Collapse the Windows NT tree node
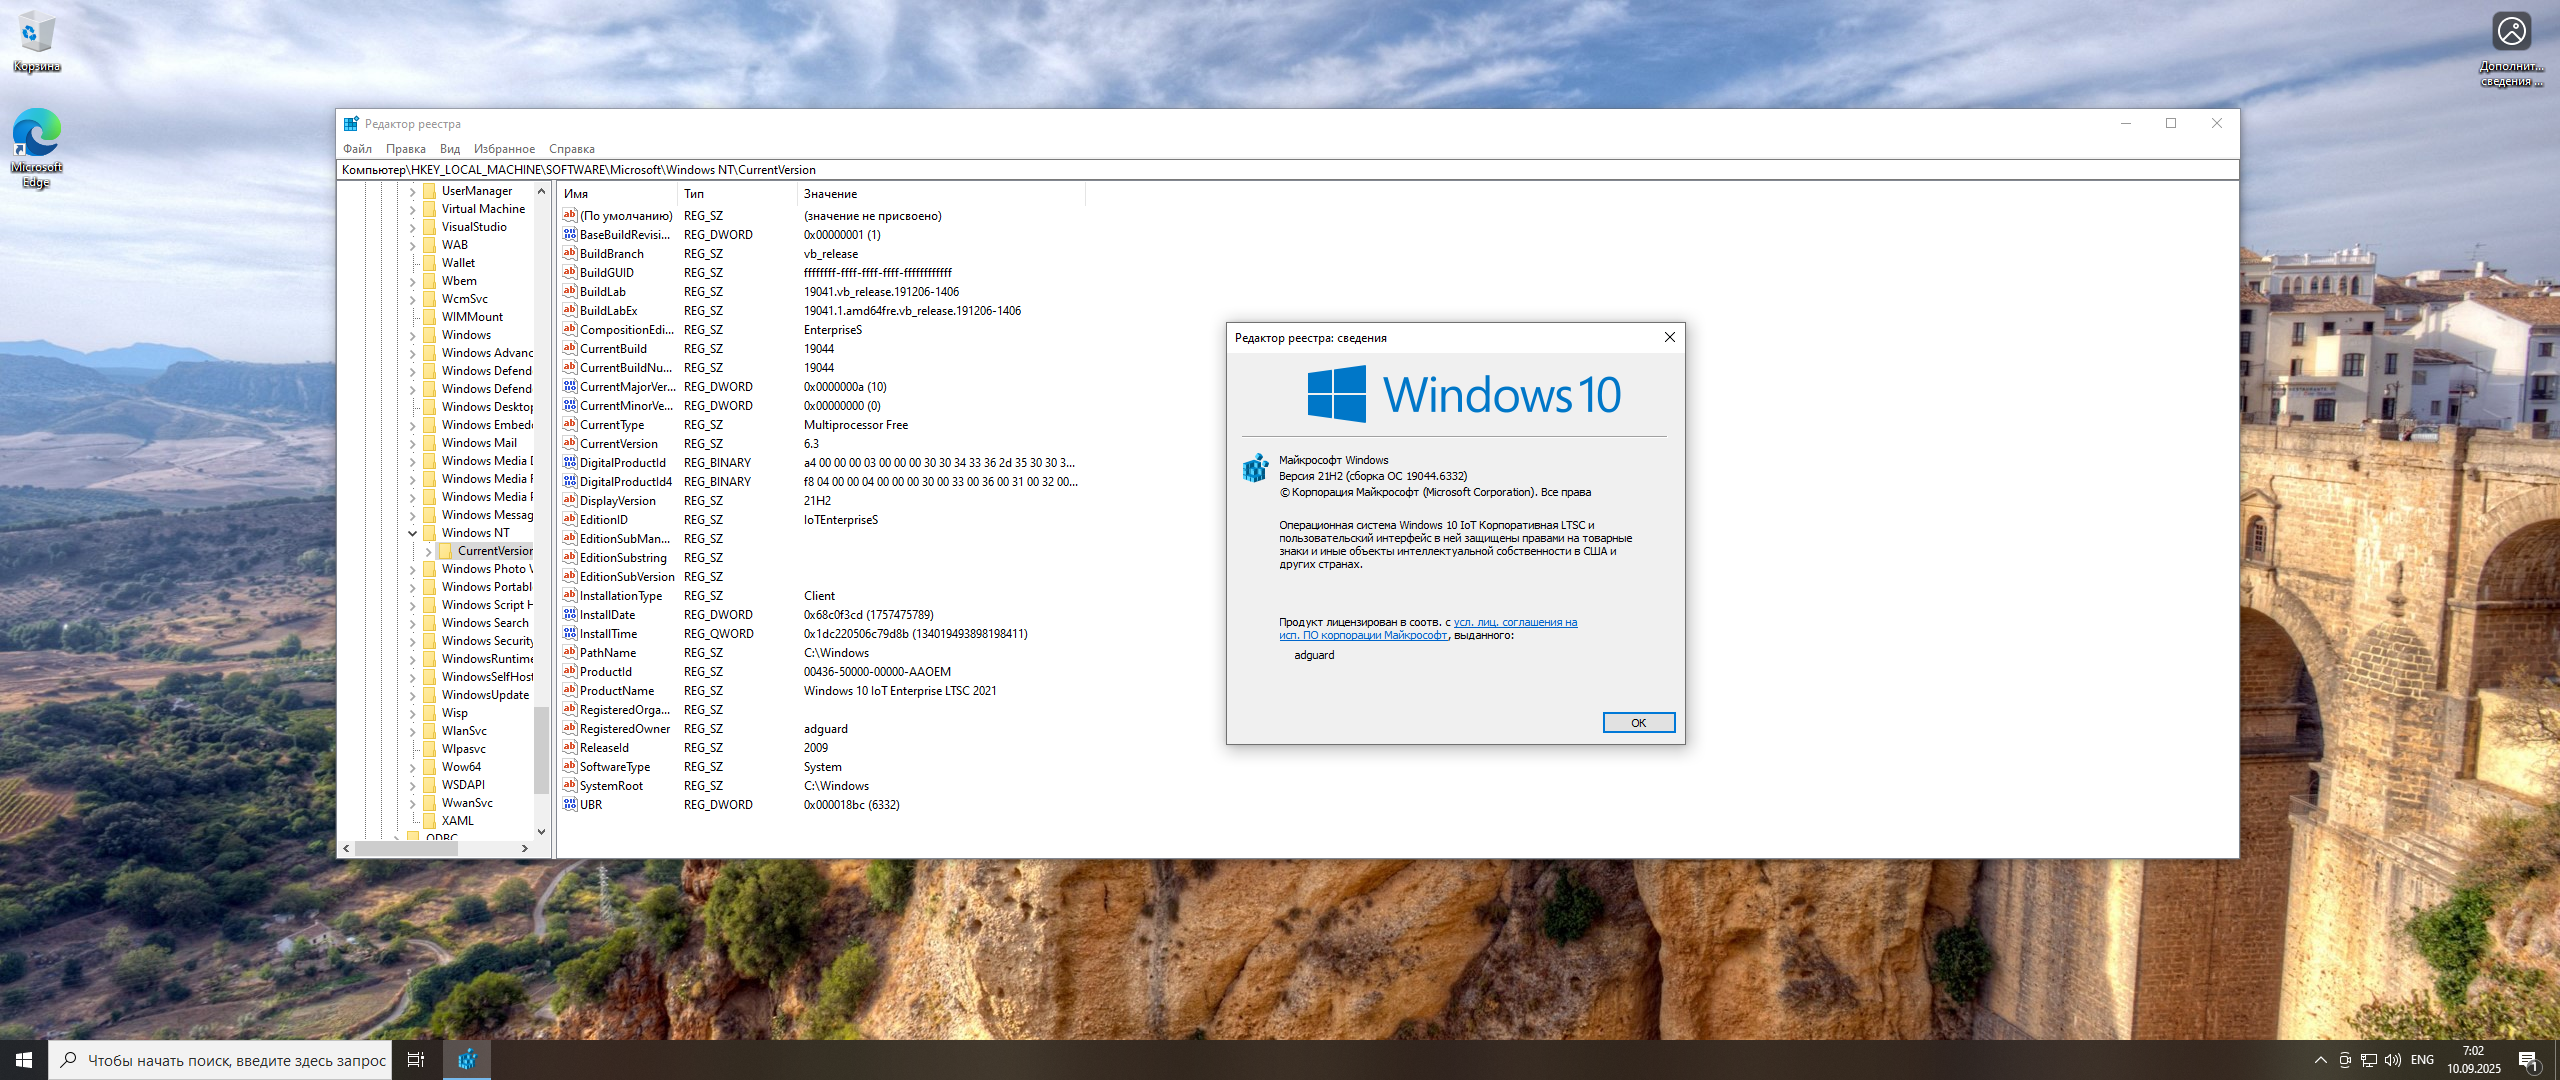The width and height of the screenshot is (2560, 1080). coord(412,533)
